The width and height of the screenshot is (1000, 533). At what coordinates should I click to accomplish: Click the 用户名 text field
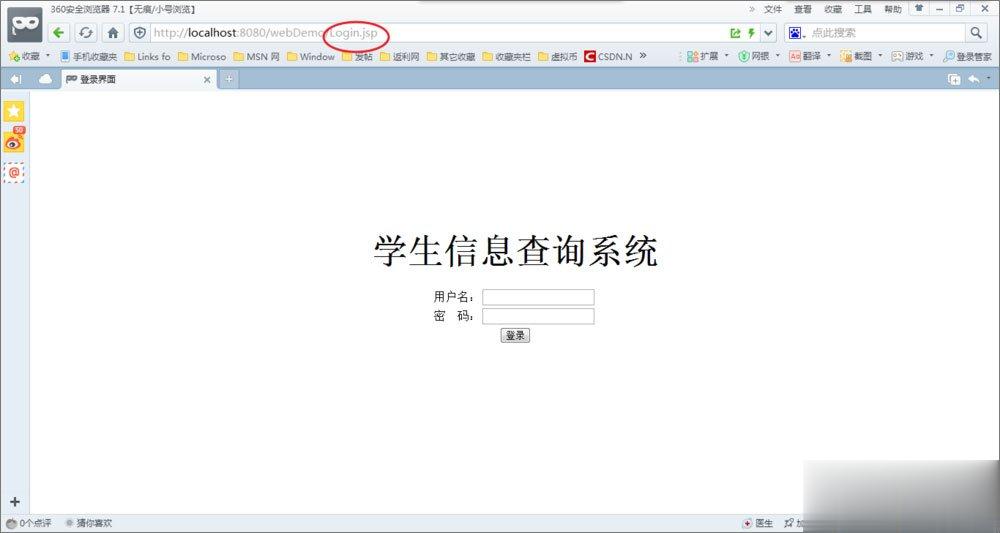538,297
